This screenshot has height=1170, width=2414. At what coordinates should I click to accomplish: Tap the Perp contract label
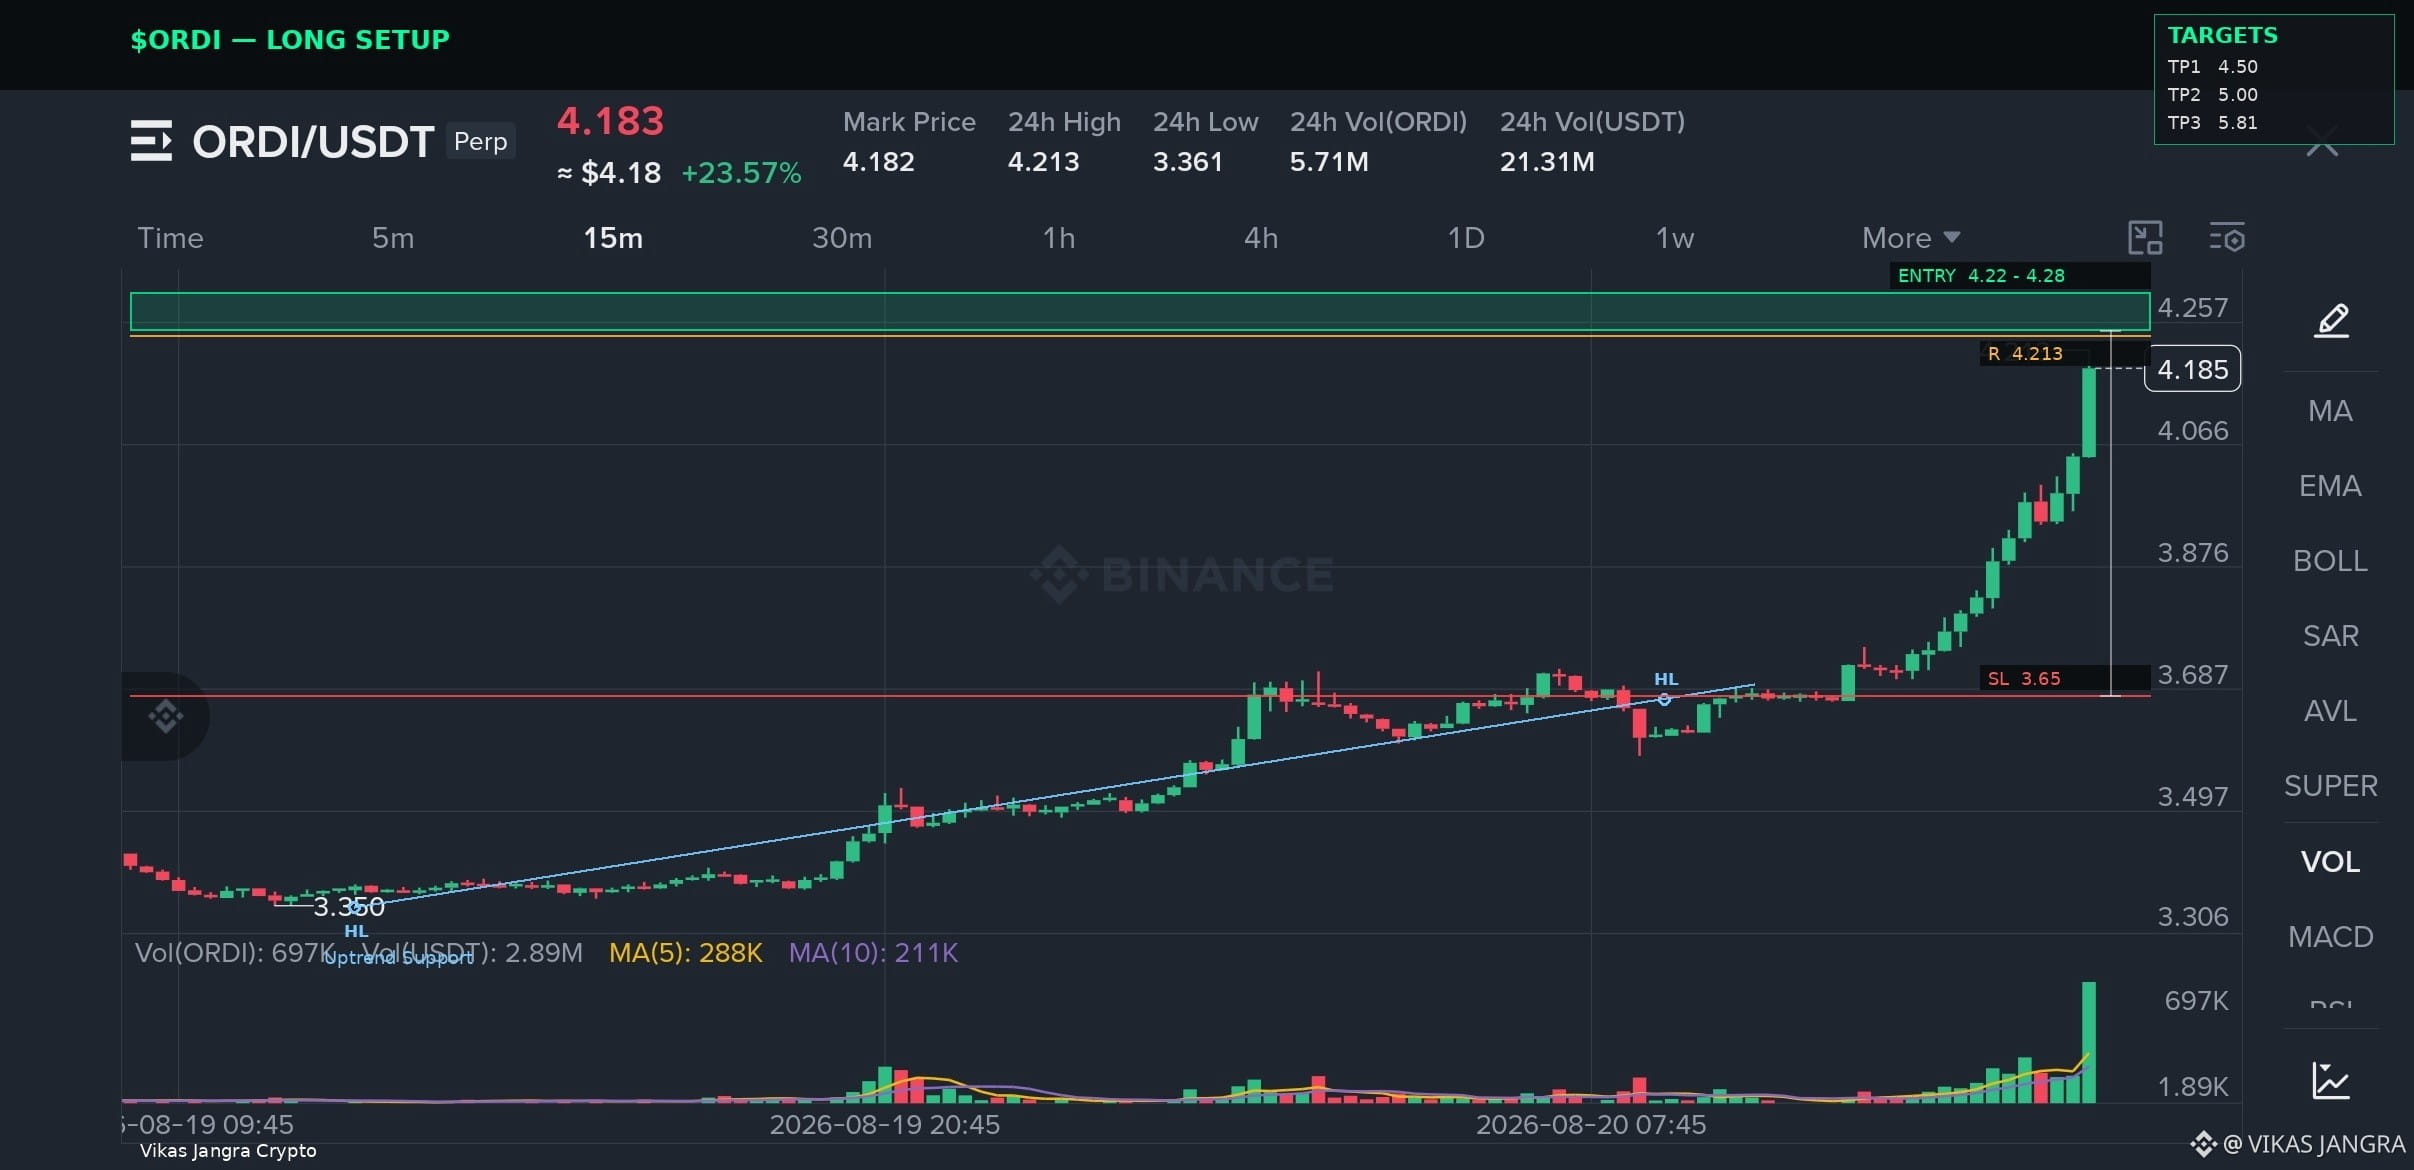(481, 141)
